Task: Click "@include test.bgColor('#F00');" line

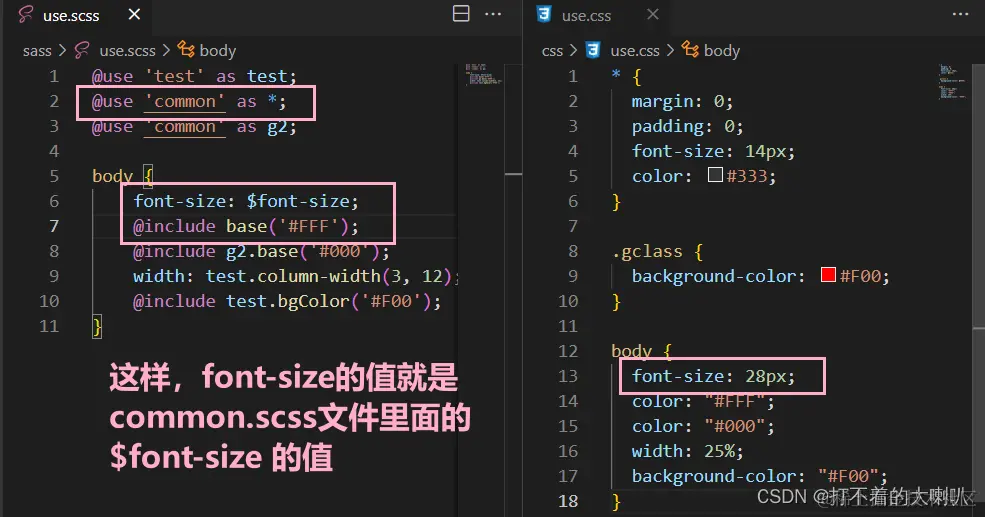Action: pos(287,302)
